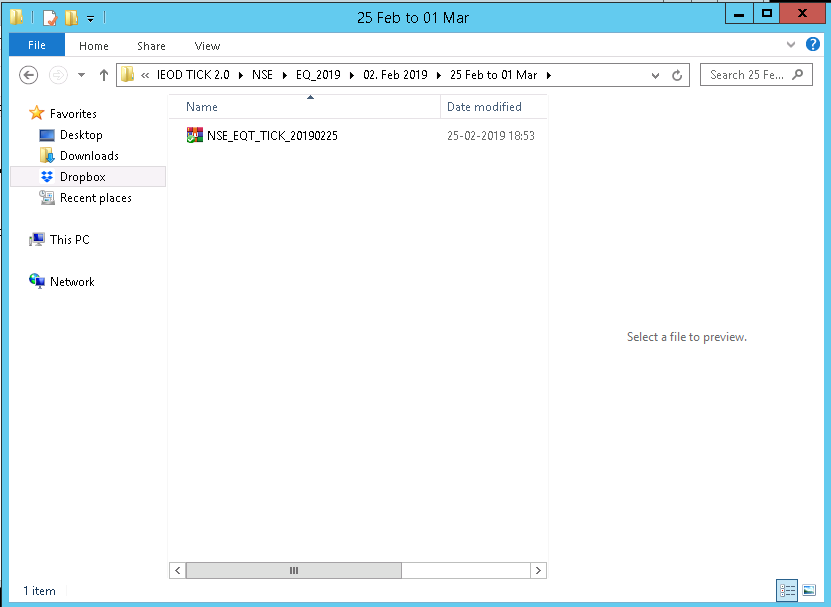
Task: Expand the ribbon with chevron
Action: [x=791, y=45]
